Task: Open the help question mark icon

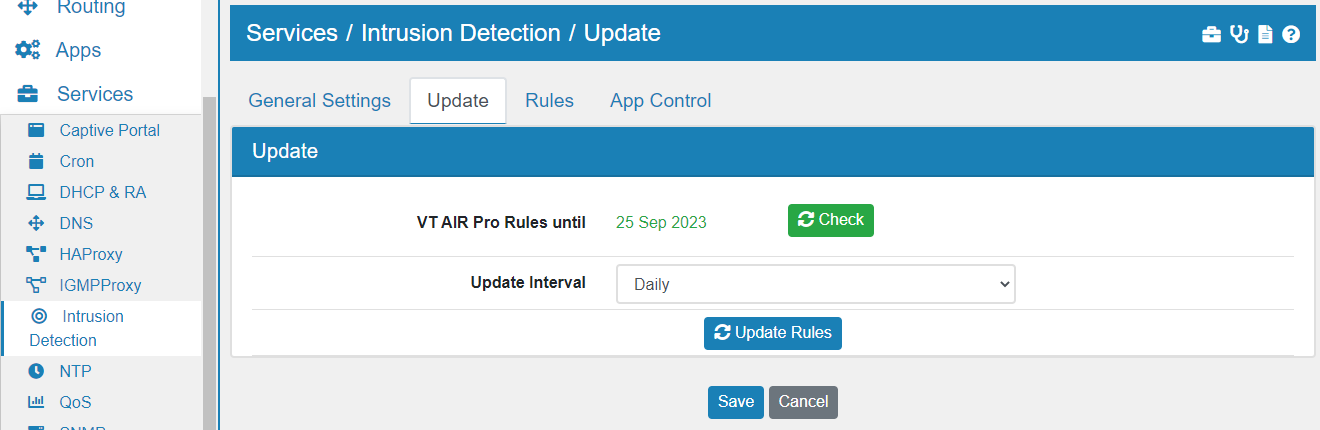Action: [1291, 34]
